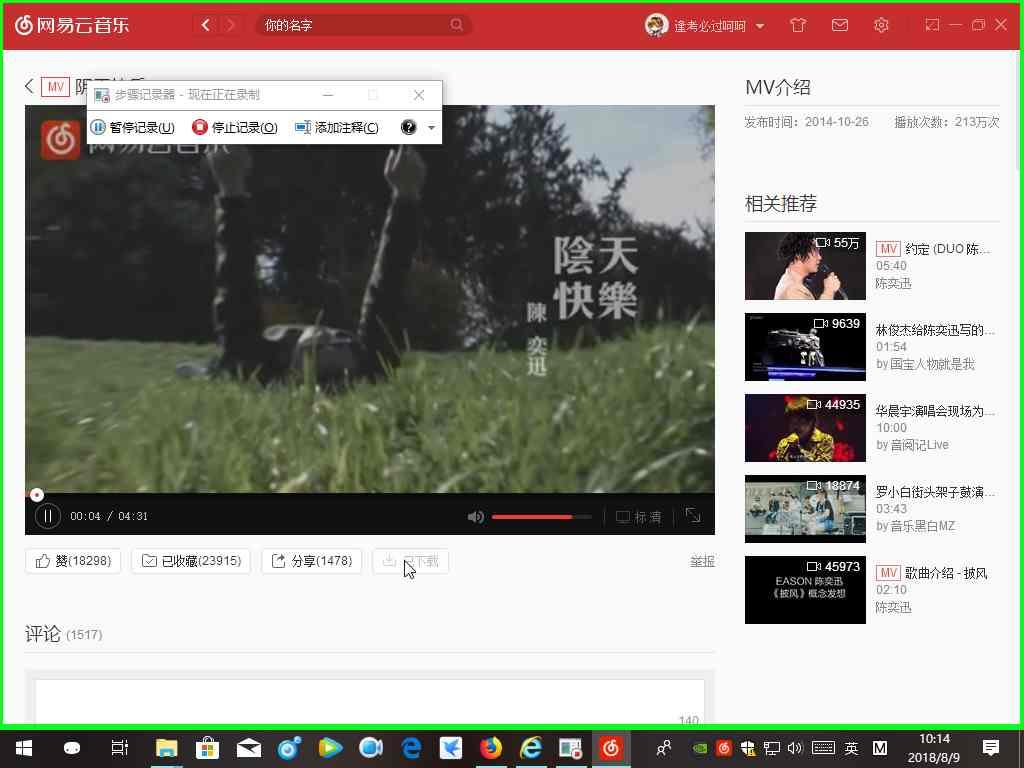The height and width of the screenshot is (768, 1024).
Task: Open Firefox from the taskbar
Action: (x=489, y=748)
